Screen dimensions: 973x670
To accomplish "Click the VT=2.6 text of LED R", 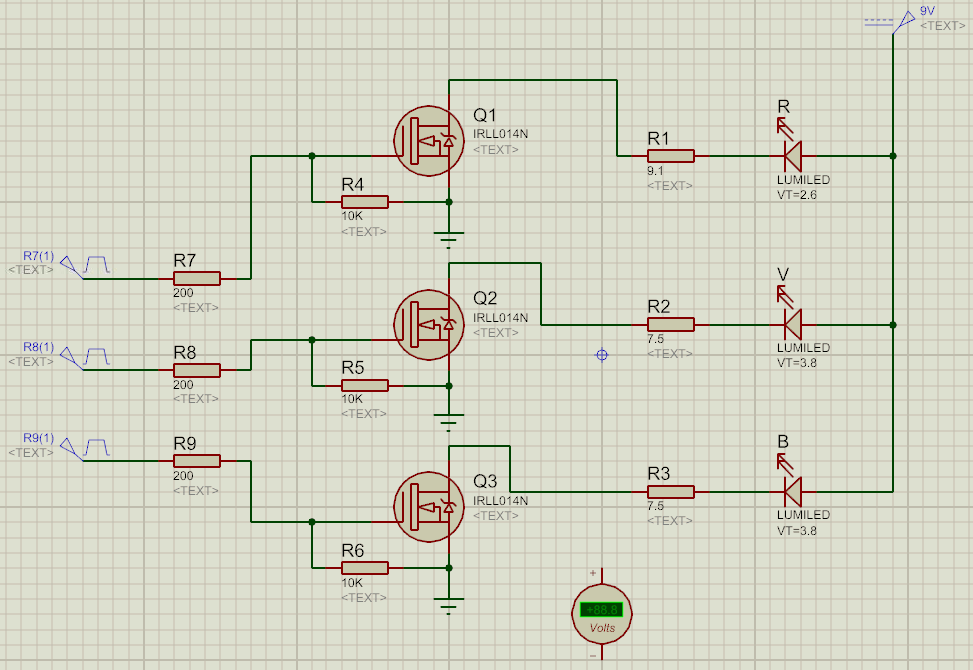I will coord(797,195).
